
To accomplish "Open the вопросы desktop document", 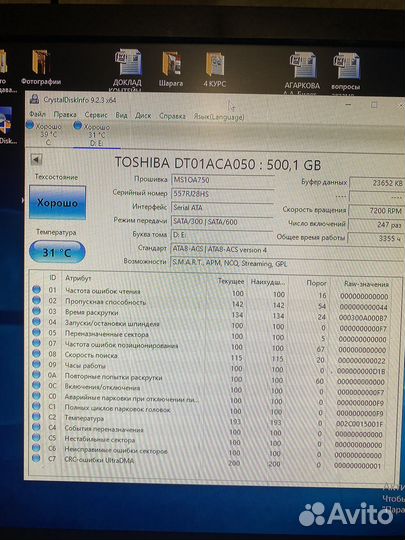I will click(x=346, y=72).
